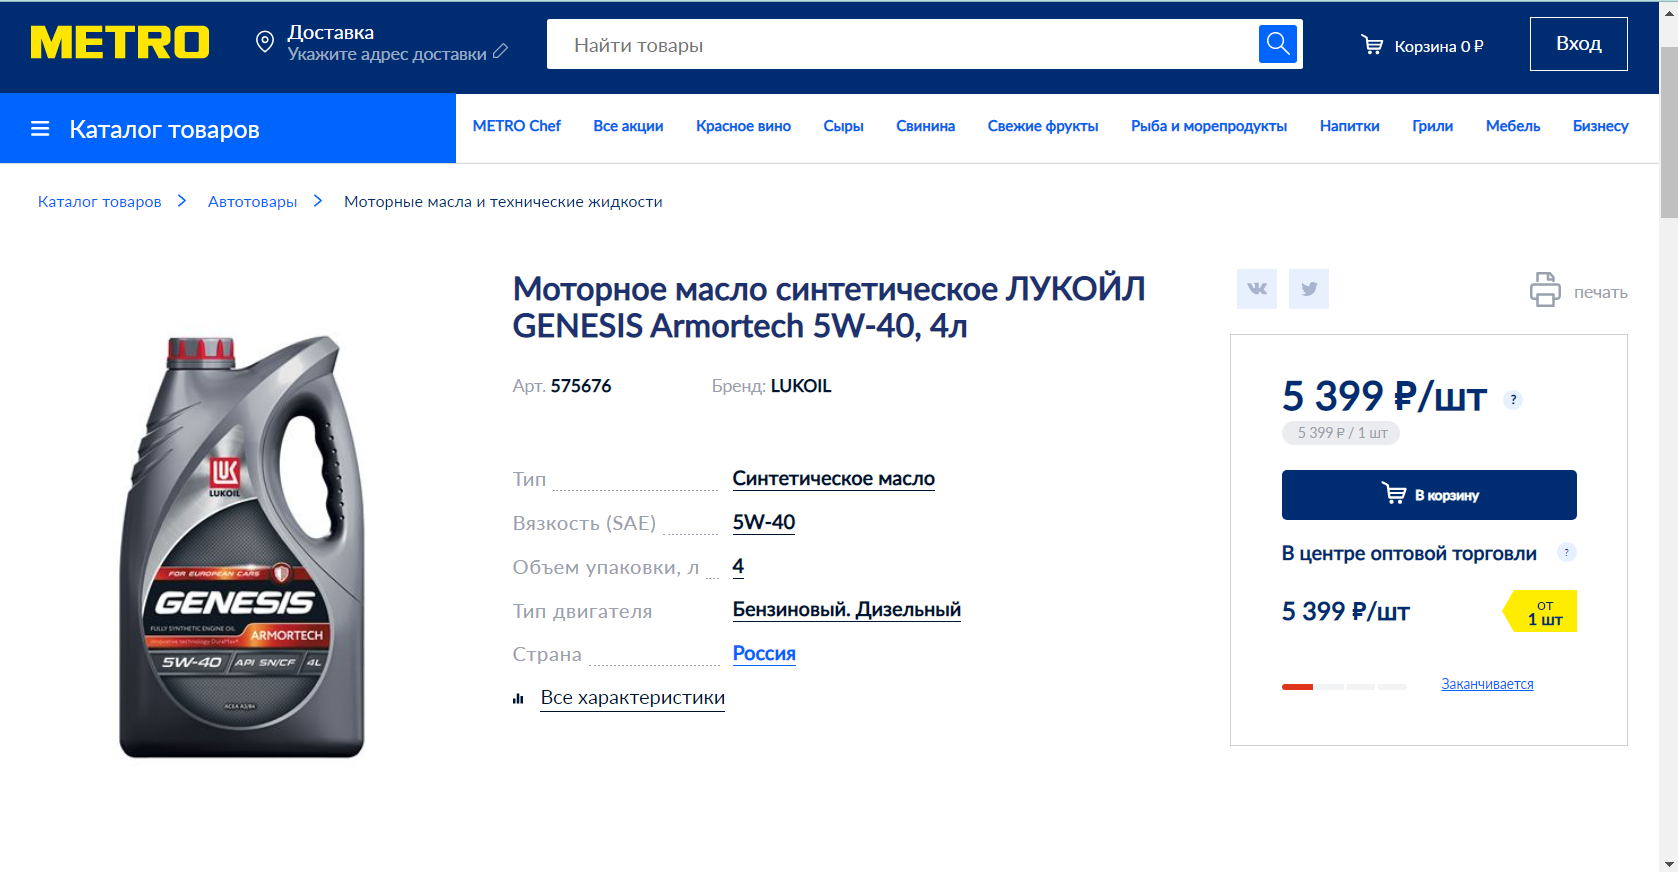Open the METRO Chef menu item
Screen dimensions: 1678x872
tap(517, 126)
